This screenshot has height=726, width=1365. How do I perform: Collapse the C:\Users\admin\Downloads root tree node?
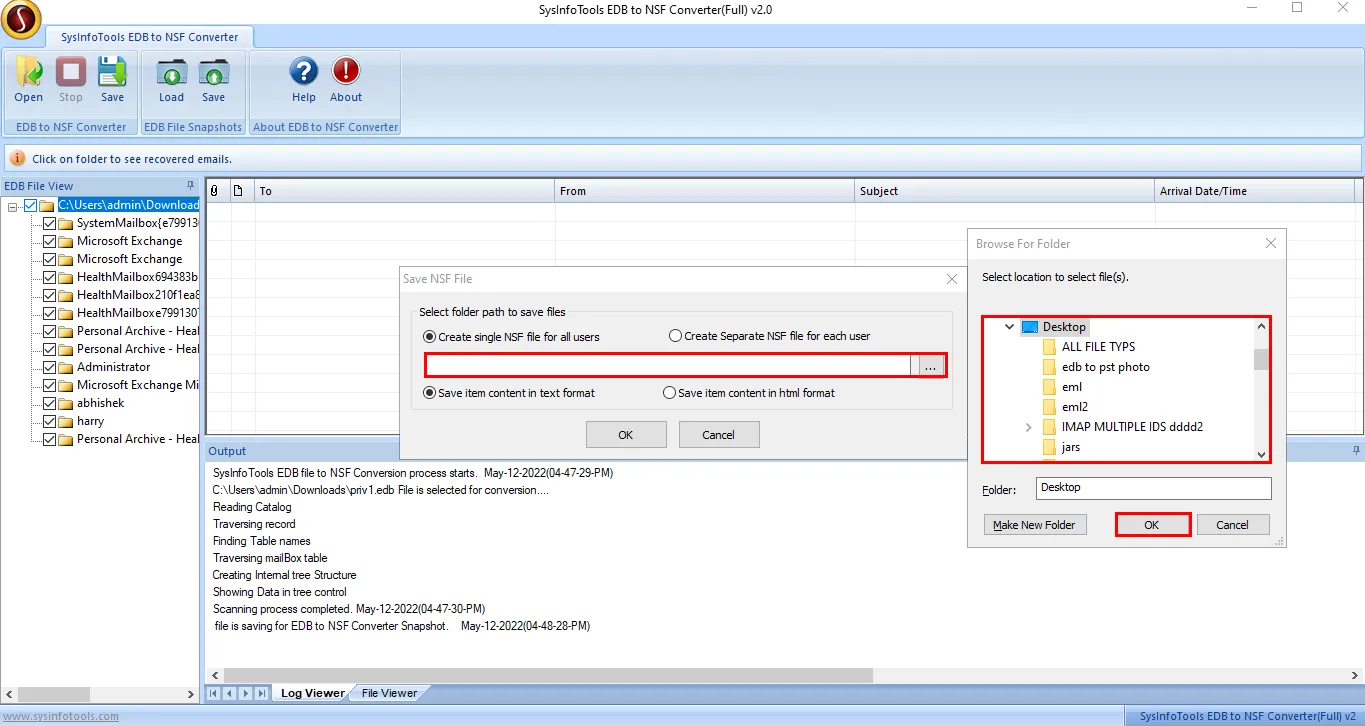pos(13,206)
